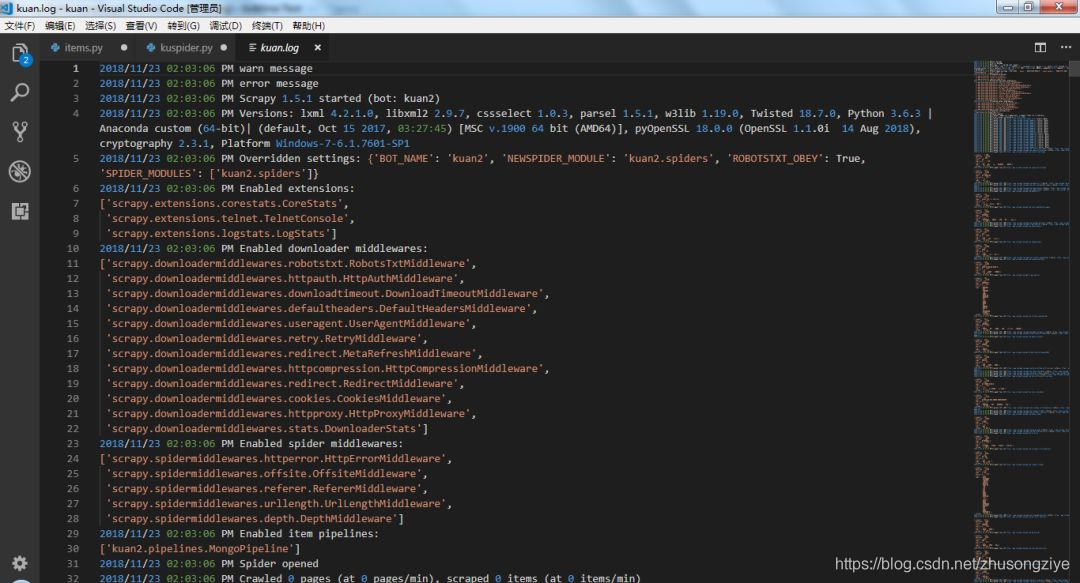The height and width of the screenshot is (583, 1080).
Task: Click 'Enabled item pipelines:' line
Action: 239,533
